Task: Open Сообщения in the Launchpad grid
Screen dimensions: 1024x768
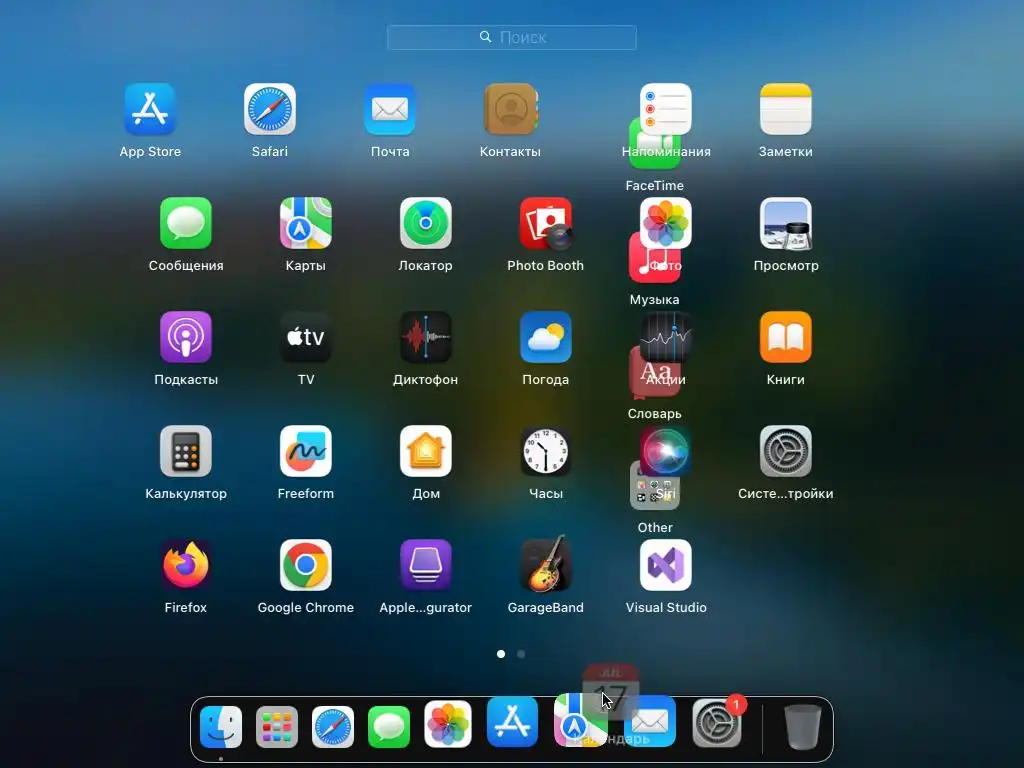Action: tap(186, 223)
